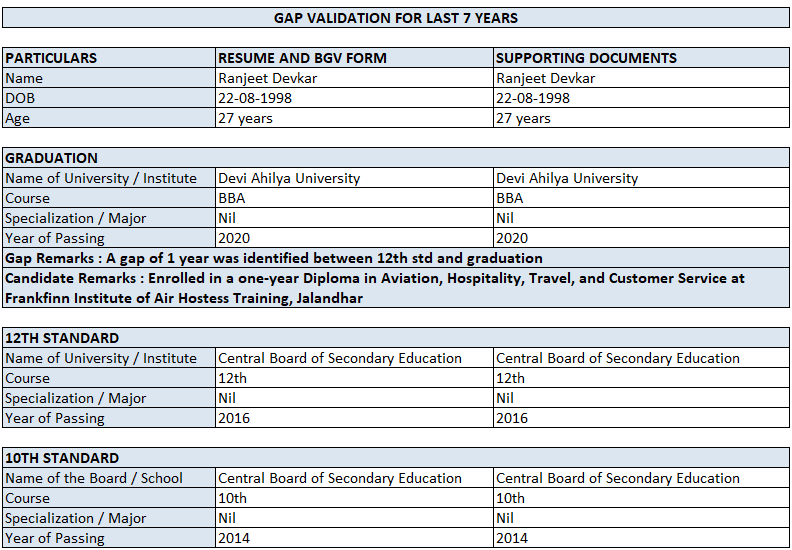Click the Gap Validation title cell
792x550 pixels.
click(x=396, y=18)
